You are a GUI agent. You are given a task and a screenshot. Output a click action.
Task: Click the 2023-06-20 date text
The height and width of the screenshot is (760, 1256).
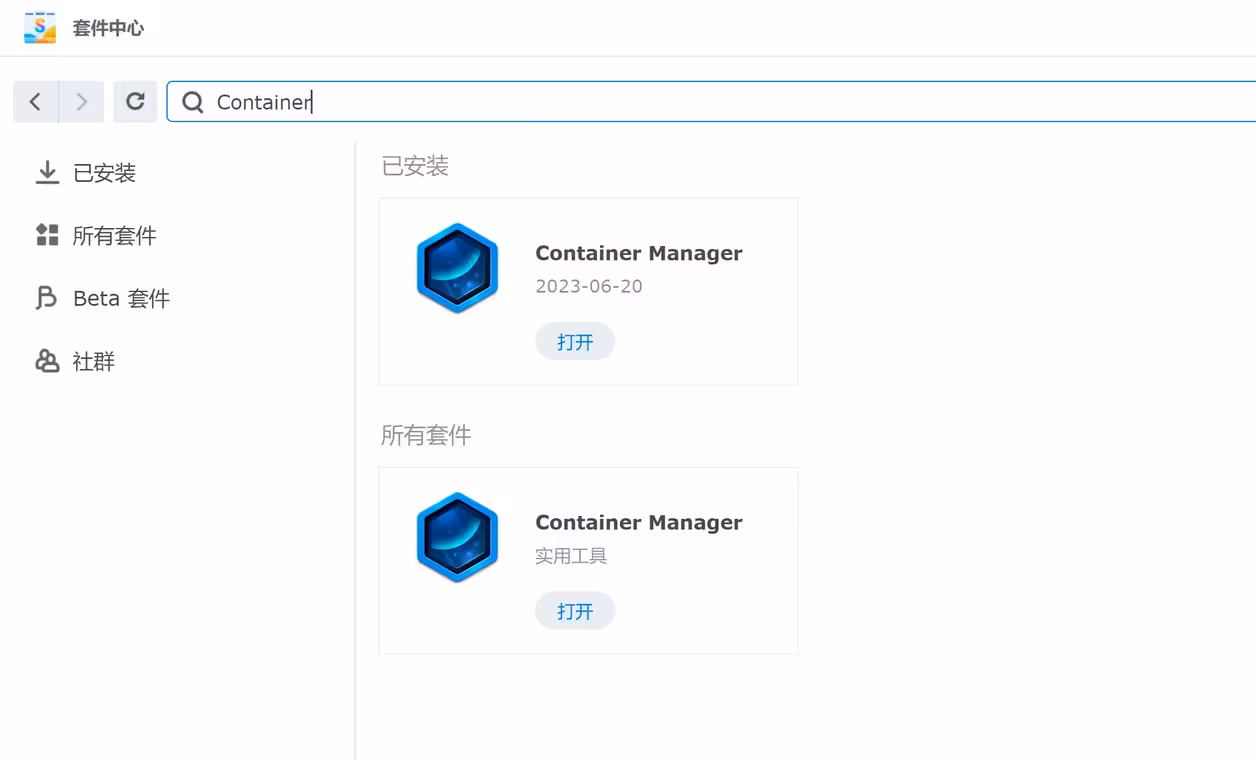[589, 286]
